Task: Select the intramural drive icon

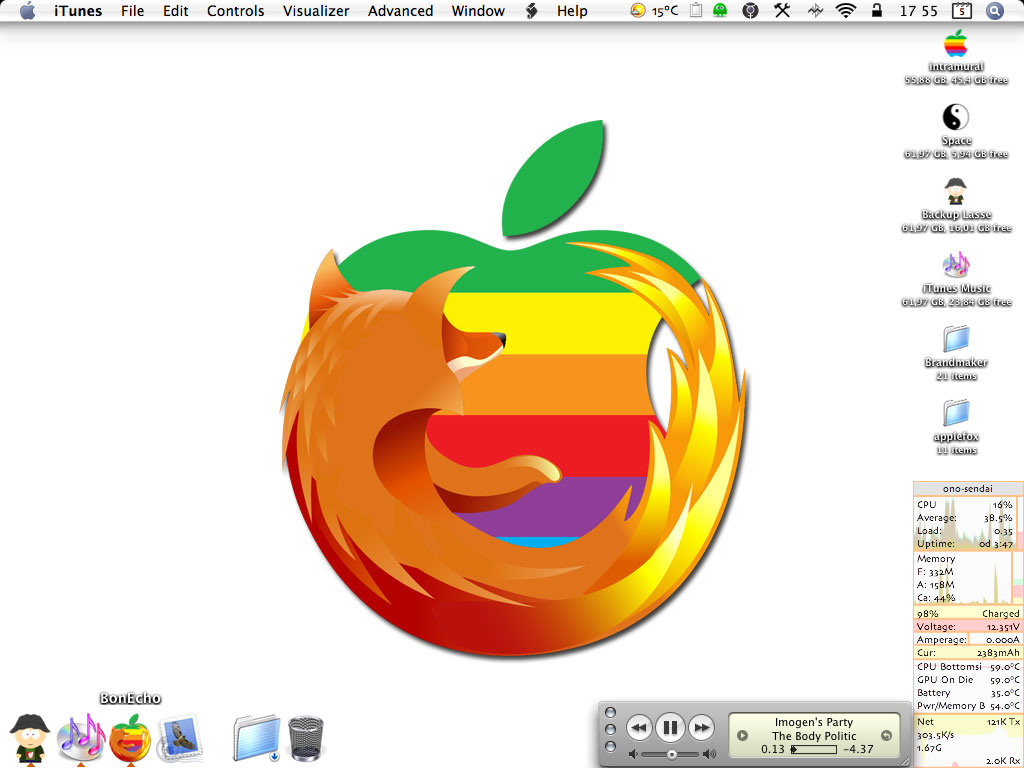Action: [955, 44]
